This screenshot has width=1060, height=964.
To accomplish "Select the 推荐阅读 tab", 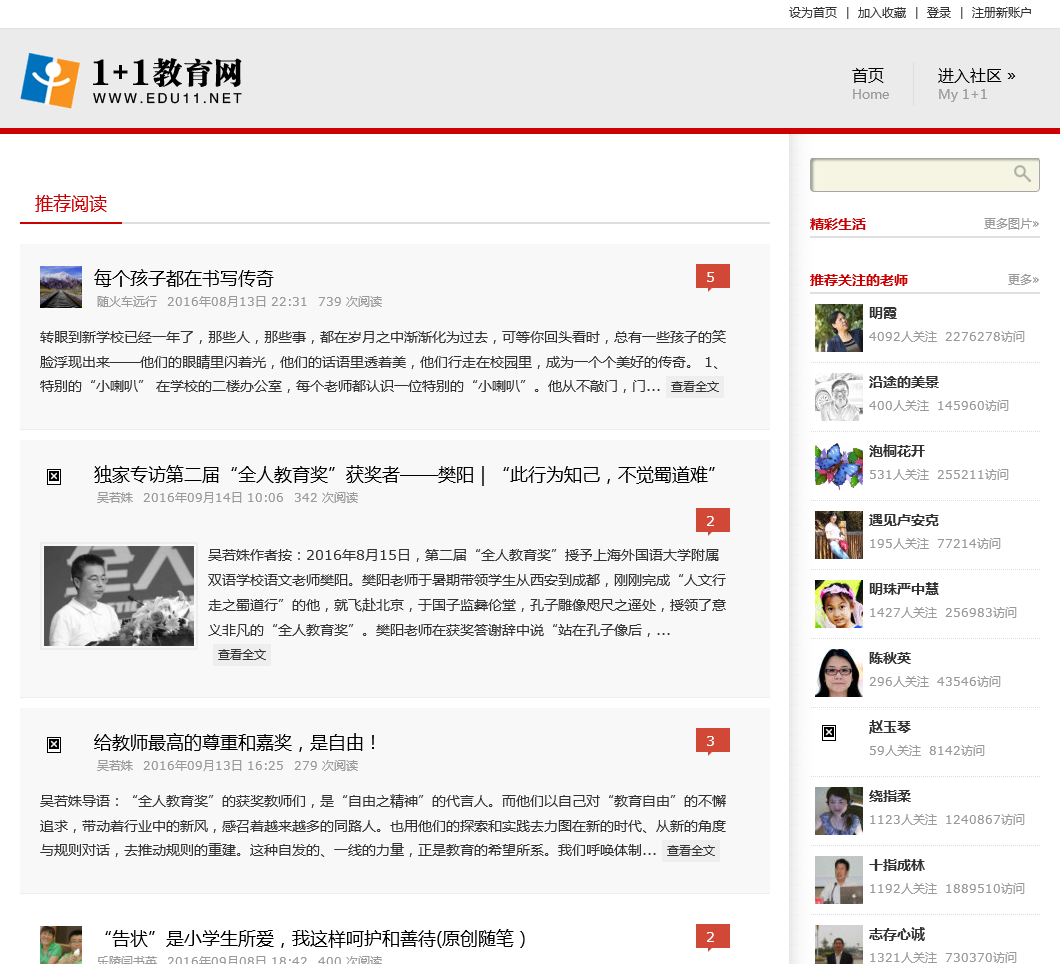I will pos(71,203).
